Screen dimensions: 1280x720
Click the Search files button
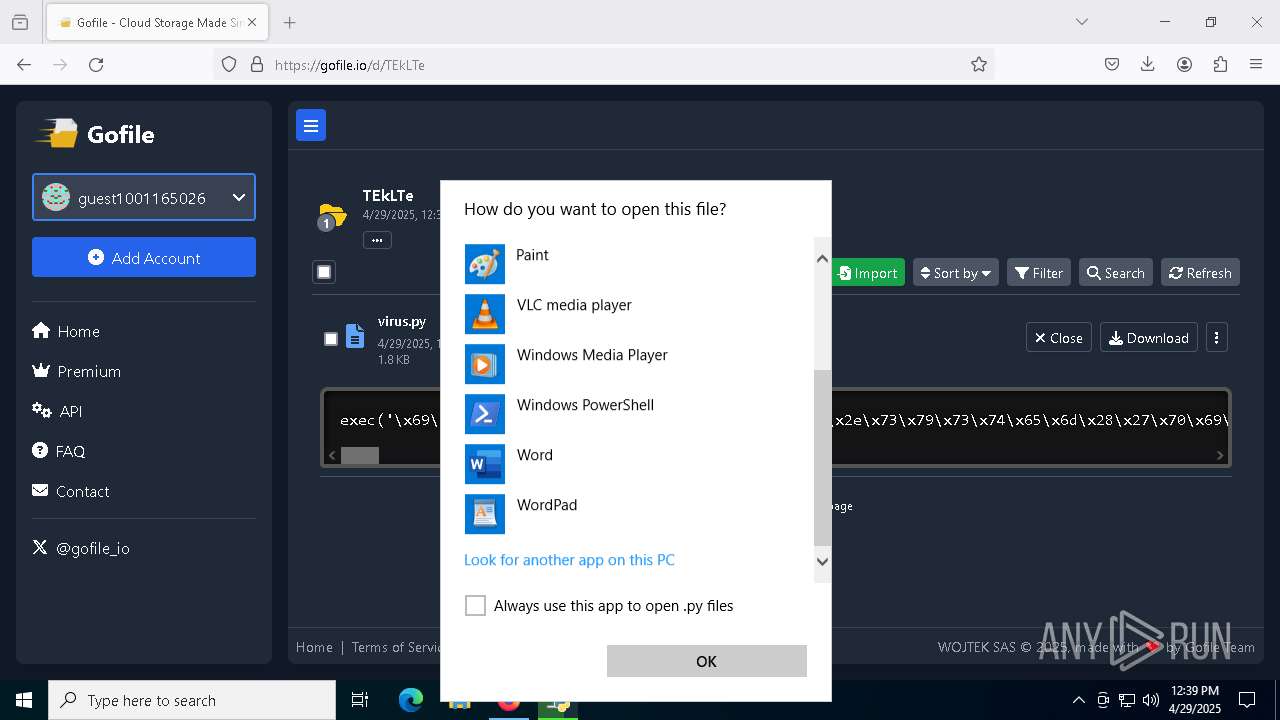coord(1116,273)
